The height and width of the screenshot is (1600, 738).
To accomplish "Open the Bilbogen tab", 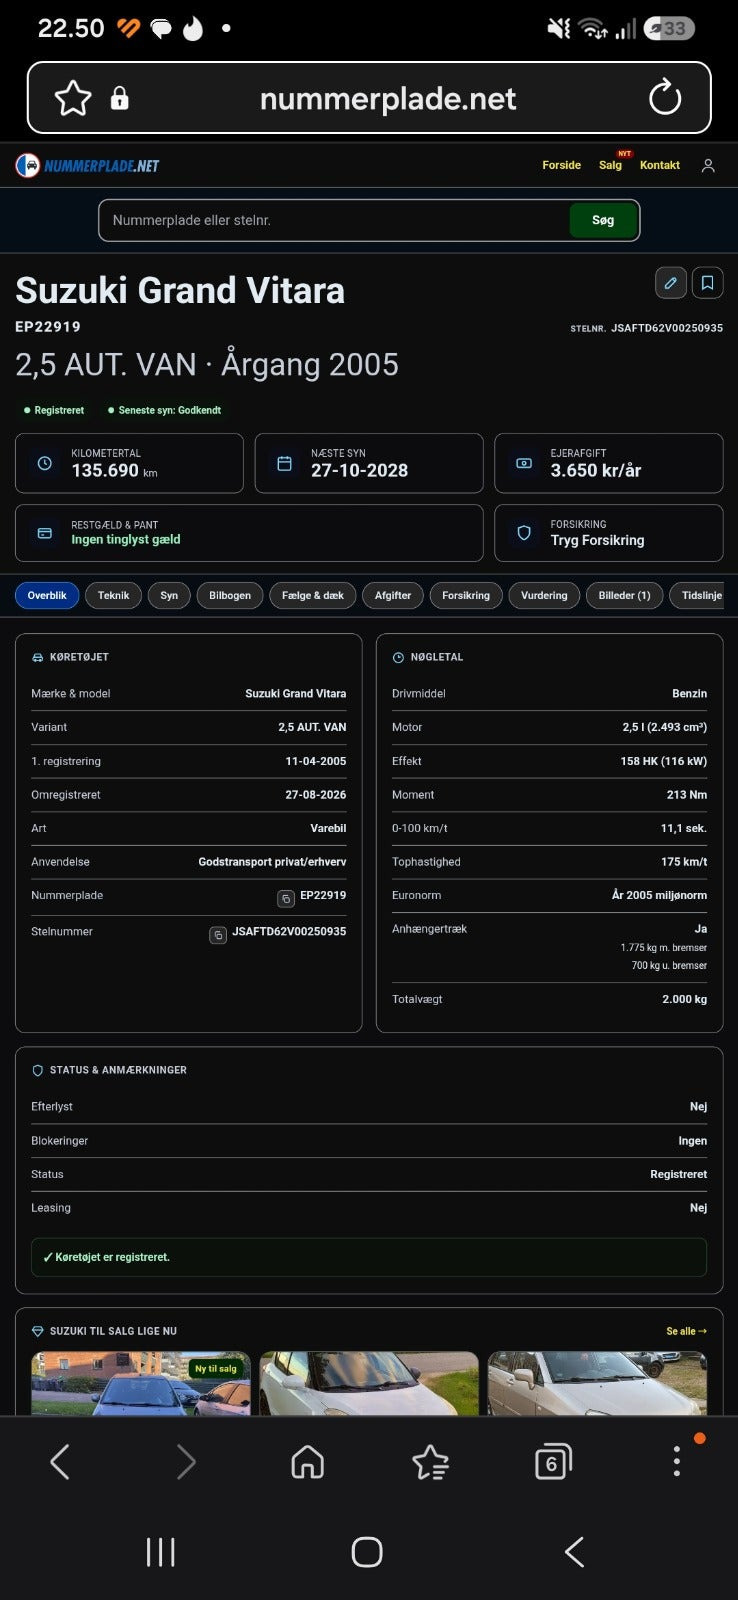I will [x=230, y=595].
